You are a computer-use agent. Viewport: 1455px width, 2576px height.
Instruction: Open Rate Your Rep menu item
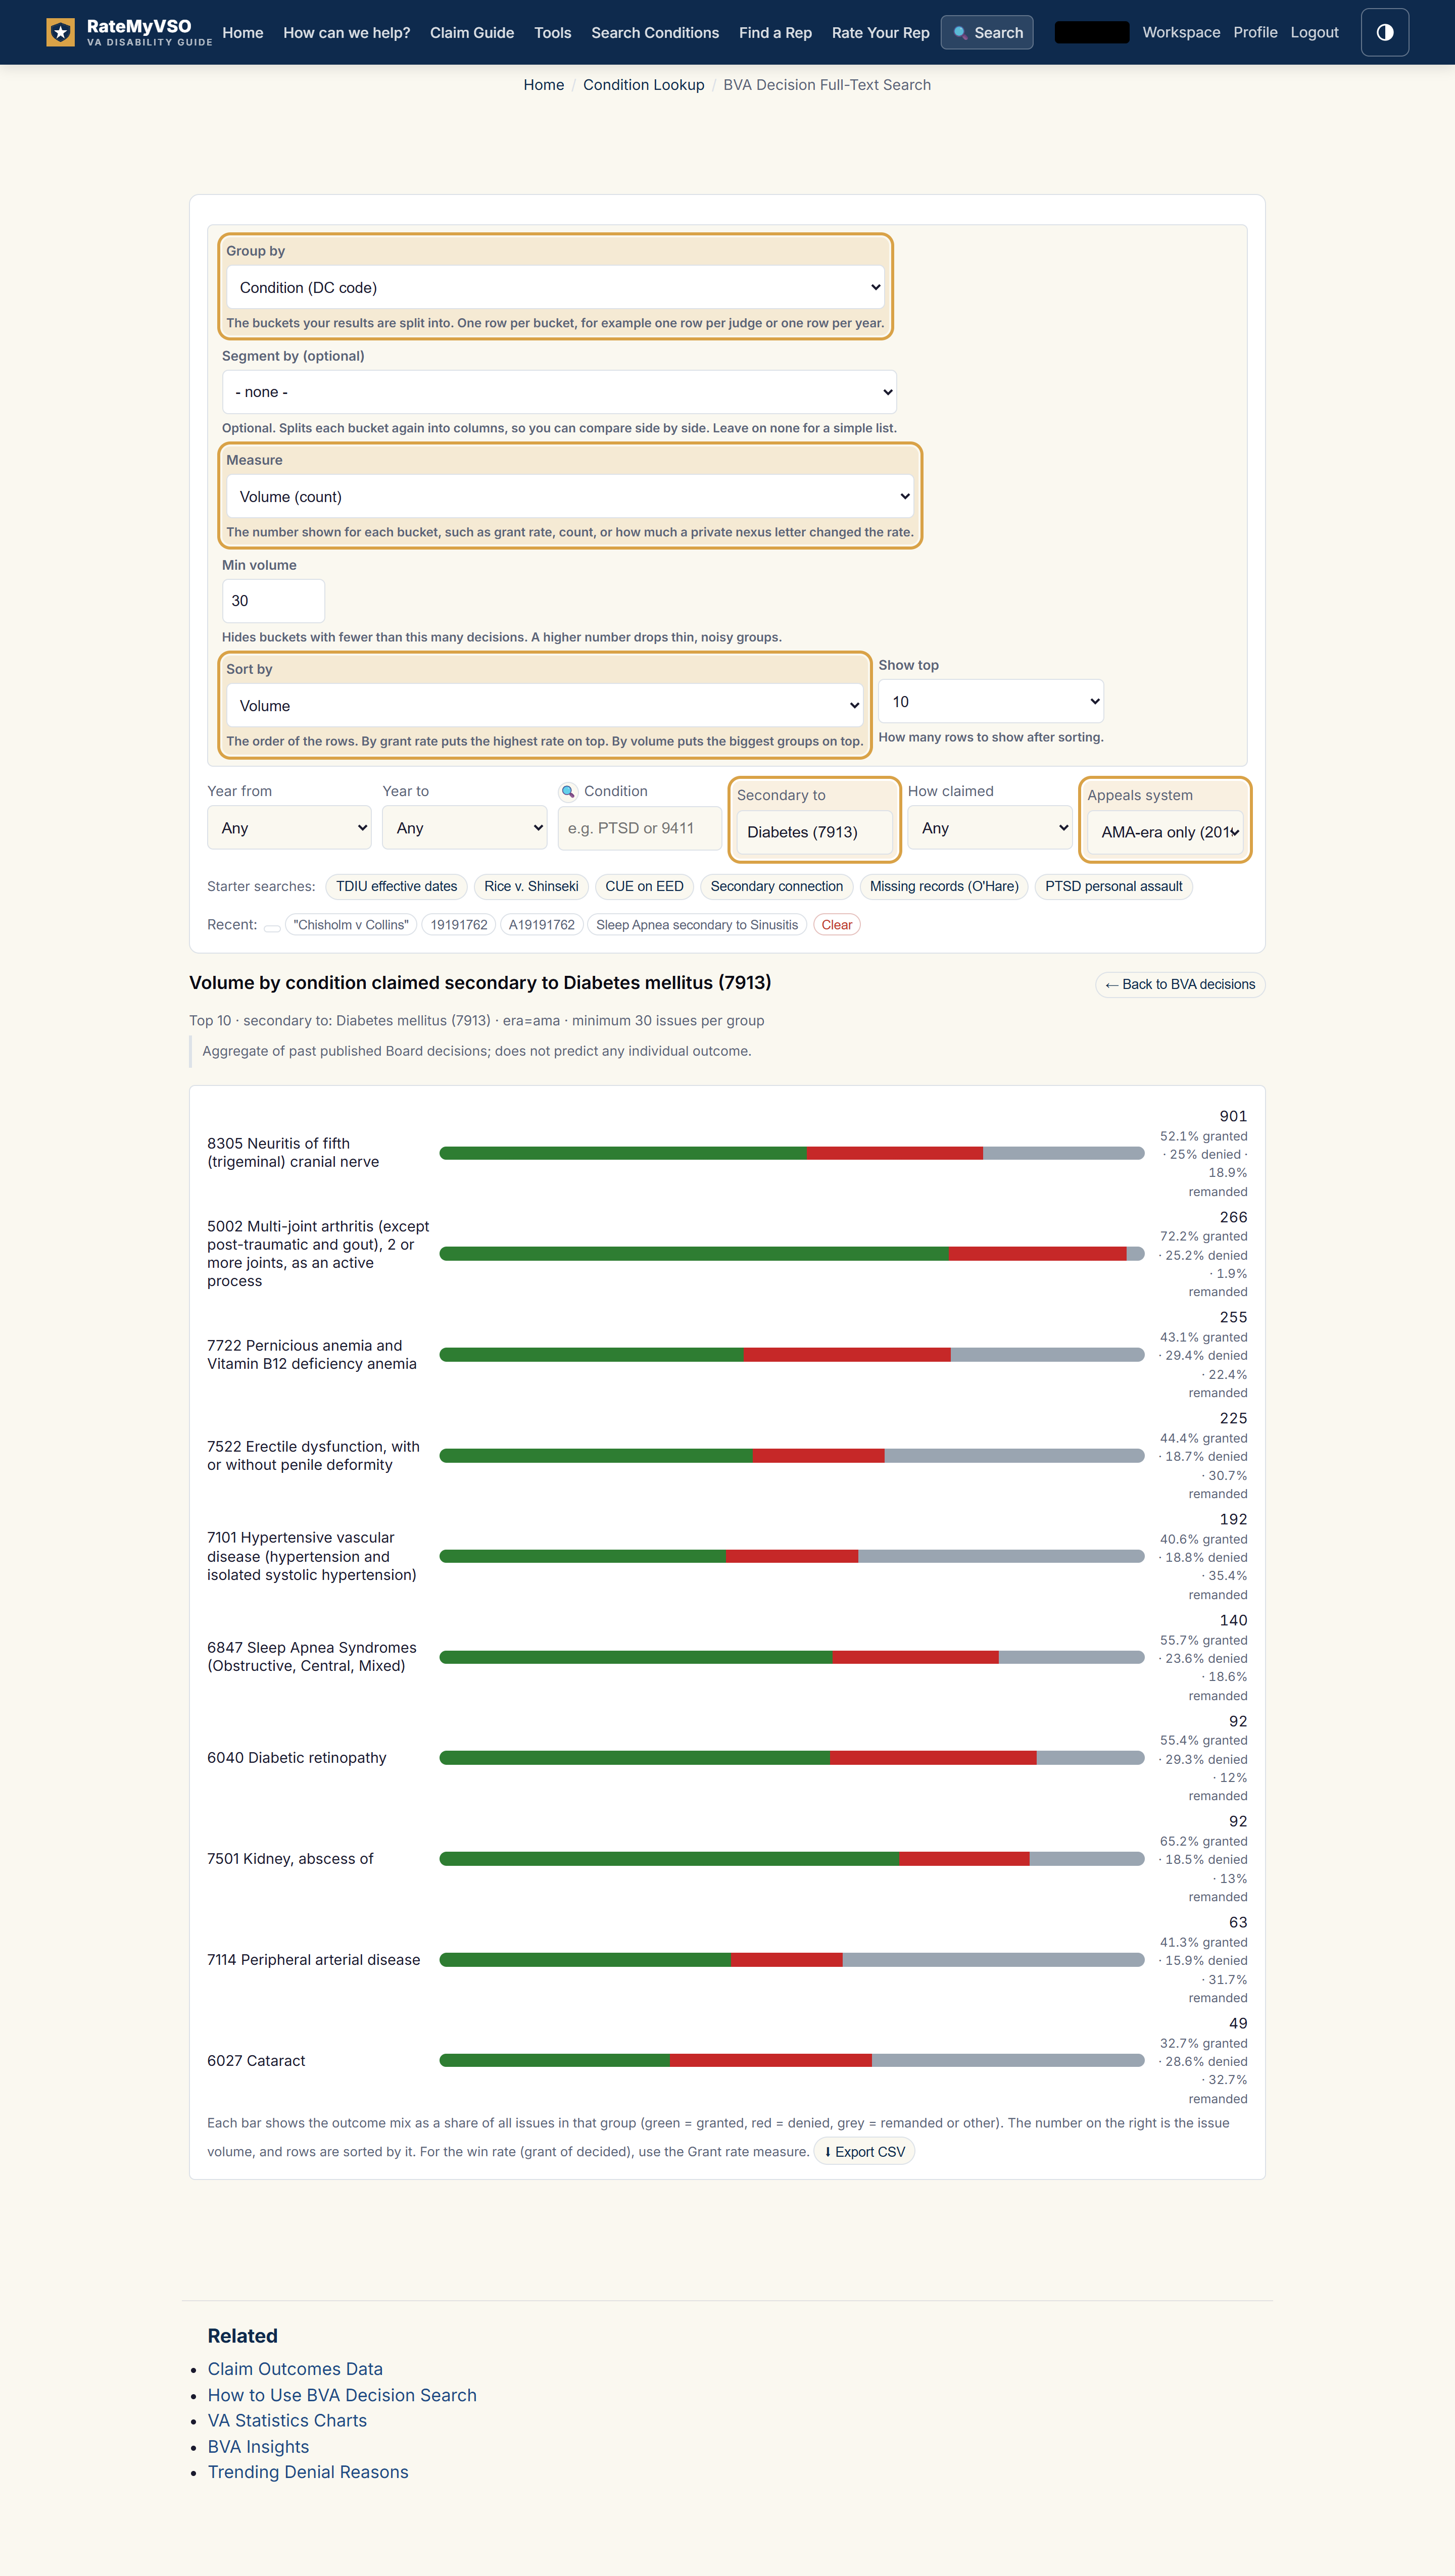pyautogui.click(x=880, y=32)
